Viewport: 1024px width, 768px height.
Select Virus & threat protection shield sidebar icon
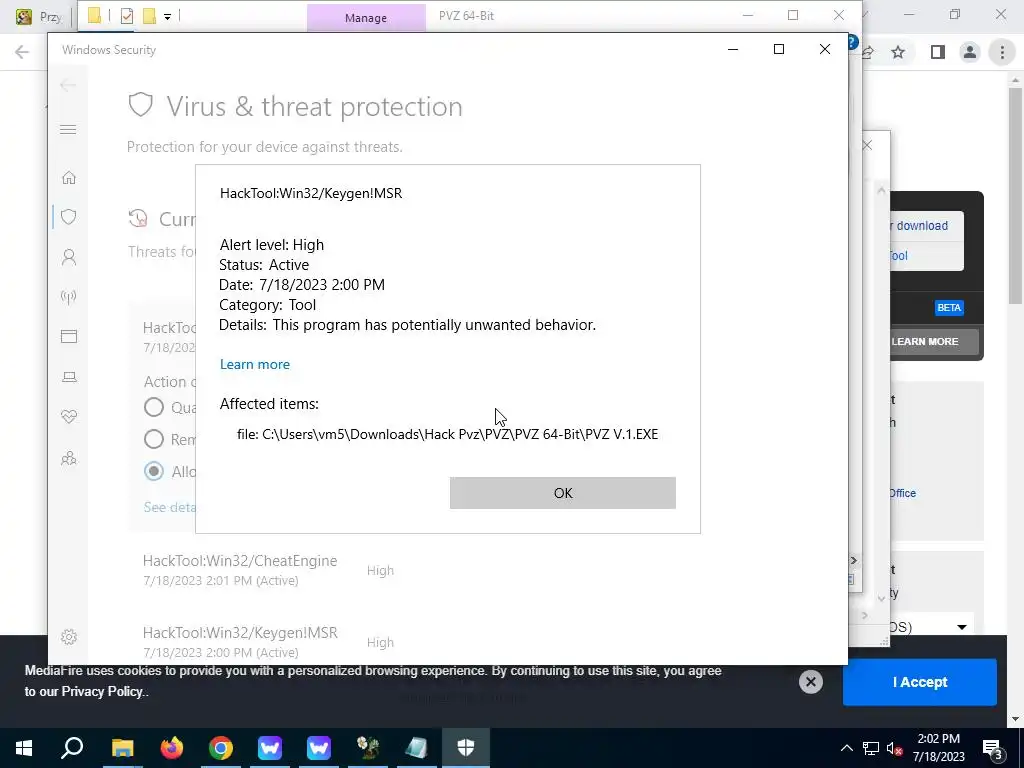pyautogui.click(x=69, y=217)
